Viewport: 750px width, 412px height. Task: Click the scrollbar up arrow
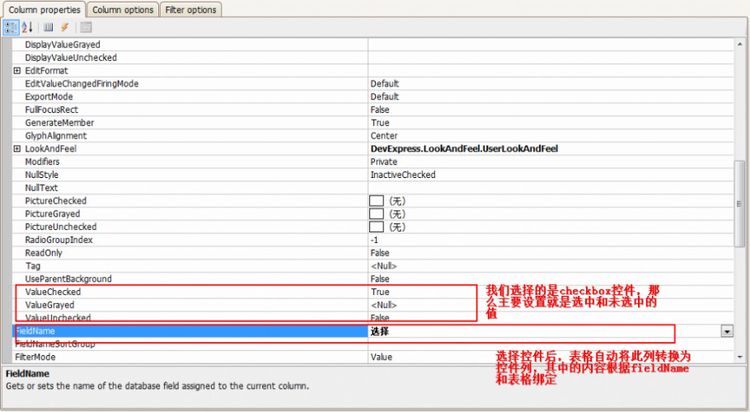click(739, 44)
